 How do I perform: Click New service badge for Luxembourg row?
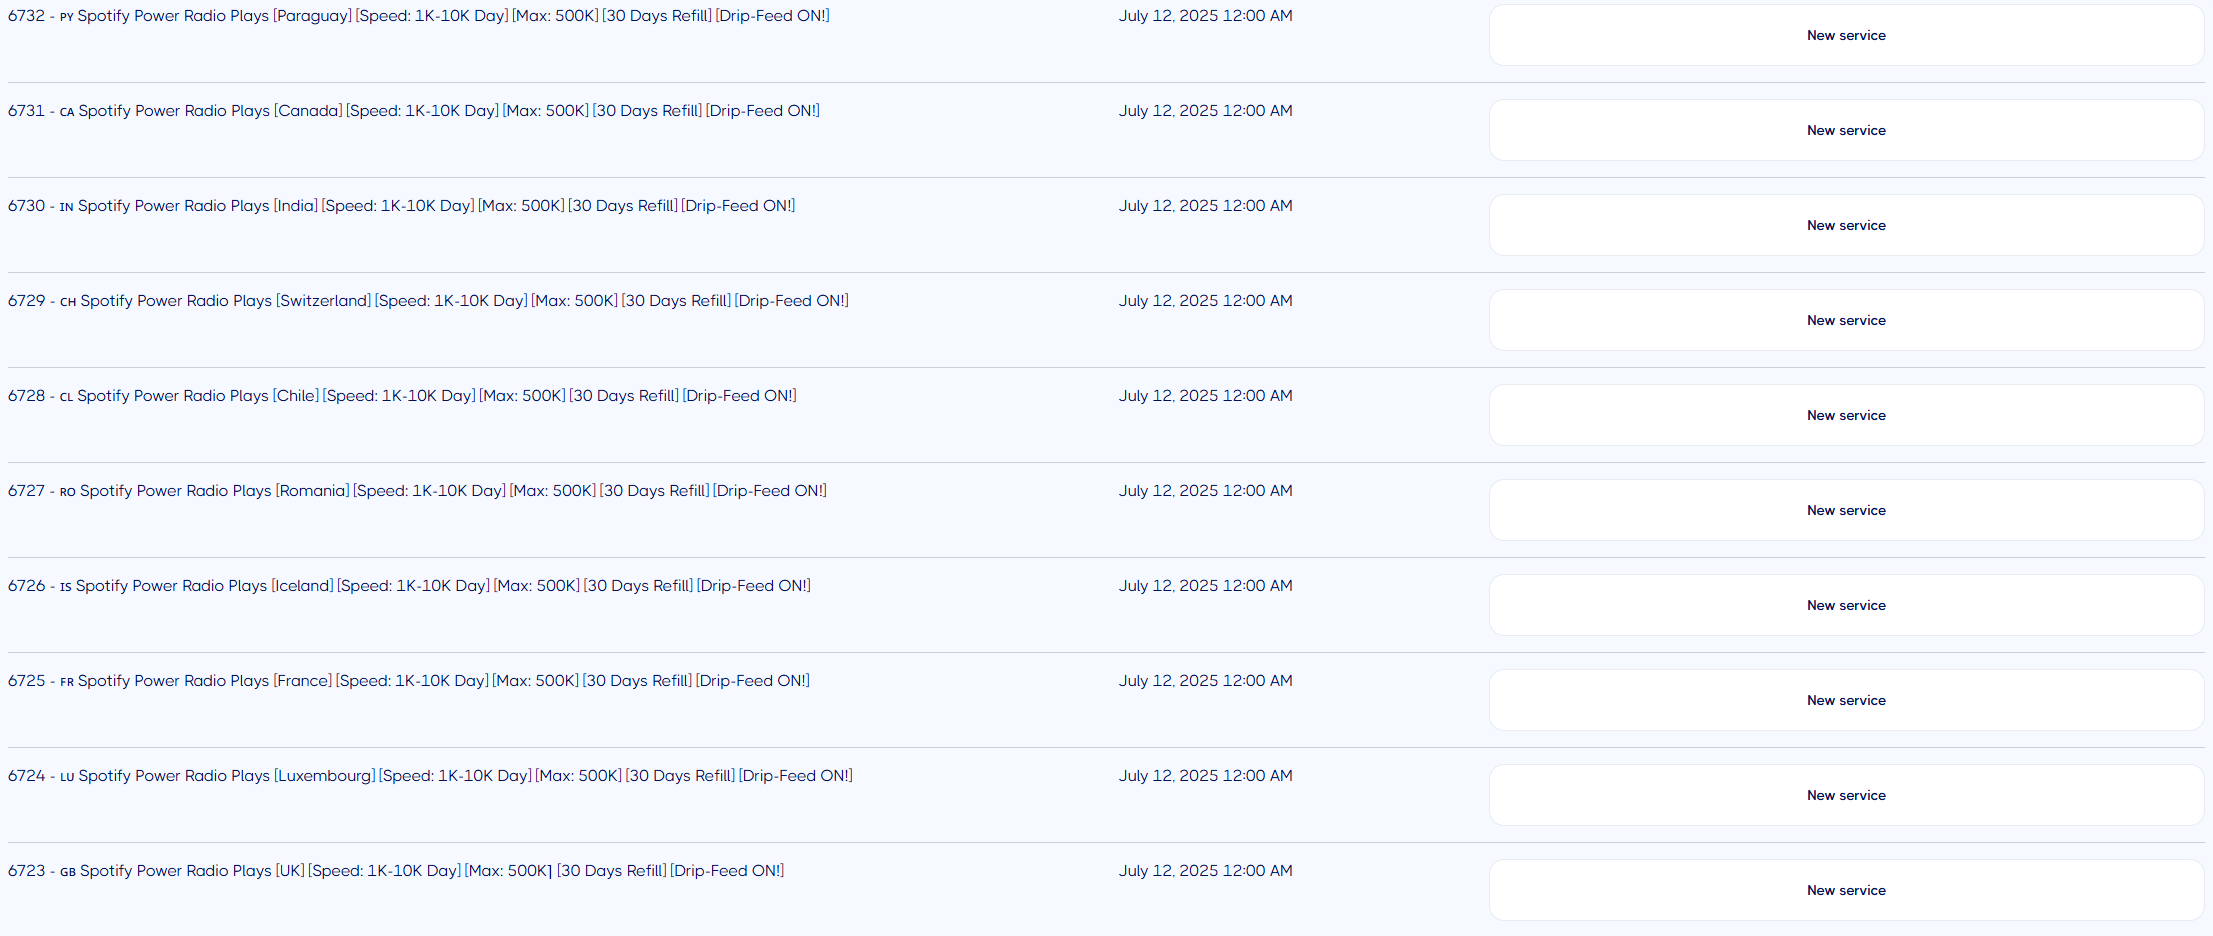1846,795
